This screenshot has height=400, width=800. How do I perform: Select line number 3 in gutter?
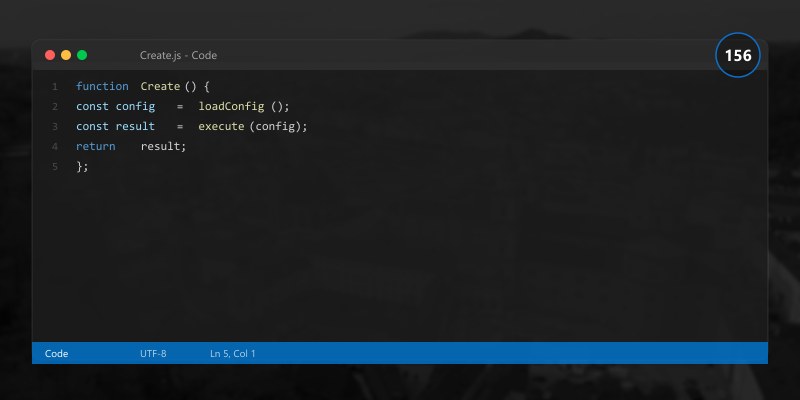tap(55, 127)
